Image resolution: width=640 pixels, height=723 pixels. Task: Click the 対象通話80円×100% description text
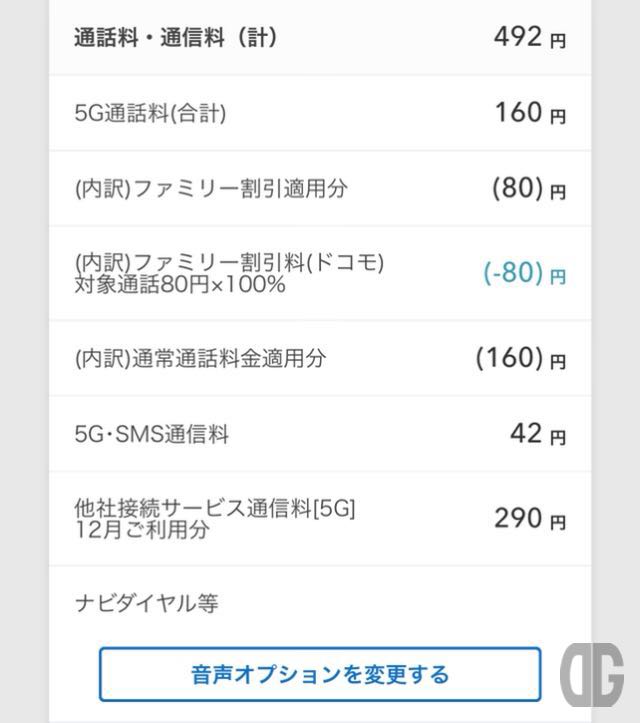click(180, 284)
